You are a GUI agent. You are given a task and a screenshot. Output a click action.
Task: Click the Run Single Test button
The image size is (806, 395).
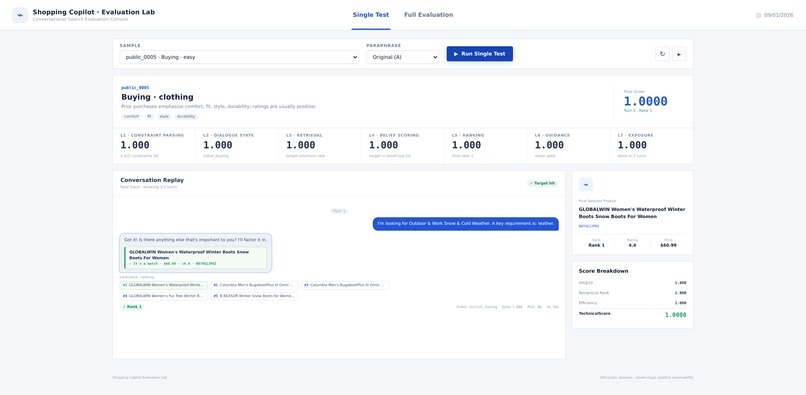(480, 53)
